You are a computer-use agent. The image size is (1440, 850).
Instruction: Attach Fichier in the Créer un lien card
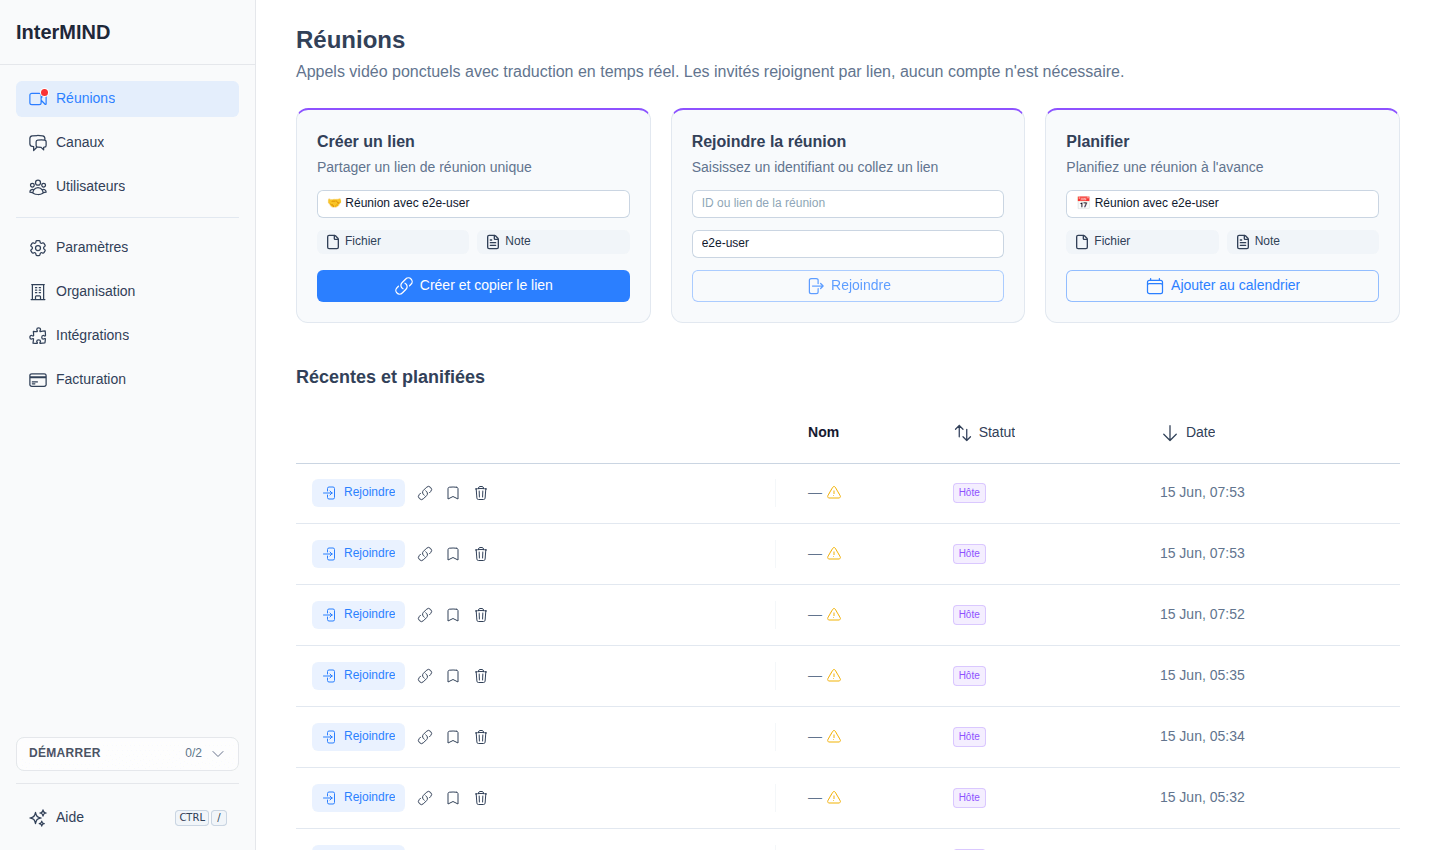click(393, 242)
